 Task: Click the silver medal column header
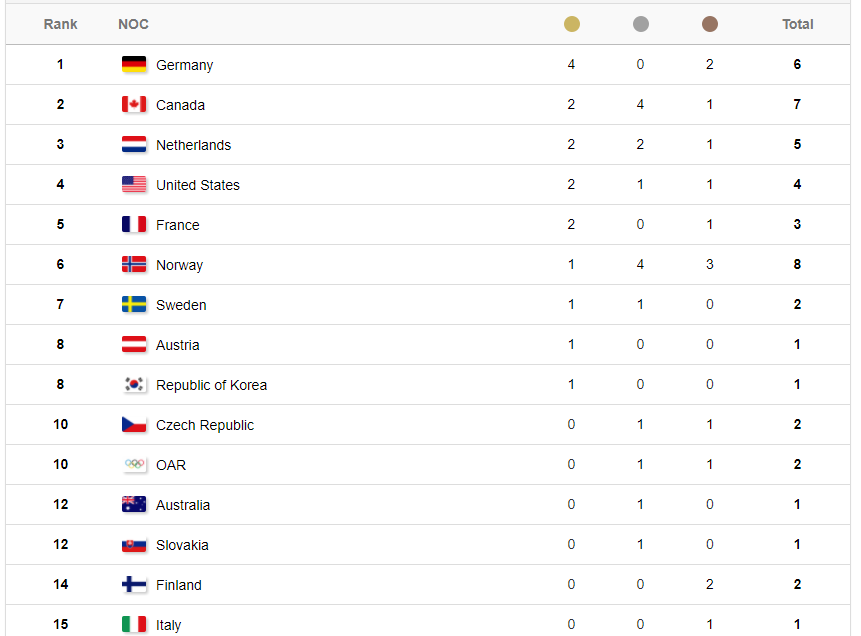pyautogui.click(x=641, y=24)
